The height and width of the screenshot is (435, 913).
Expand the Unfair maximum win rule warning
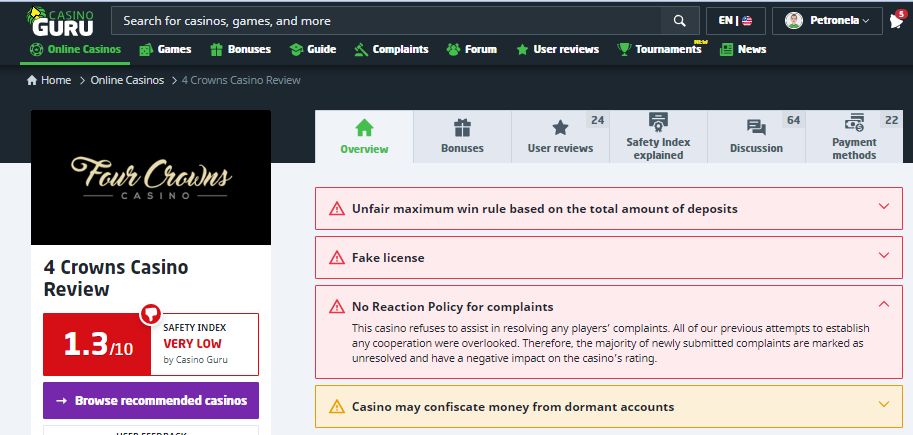click(x=883, y=207)
